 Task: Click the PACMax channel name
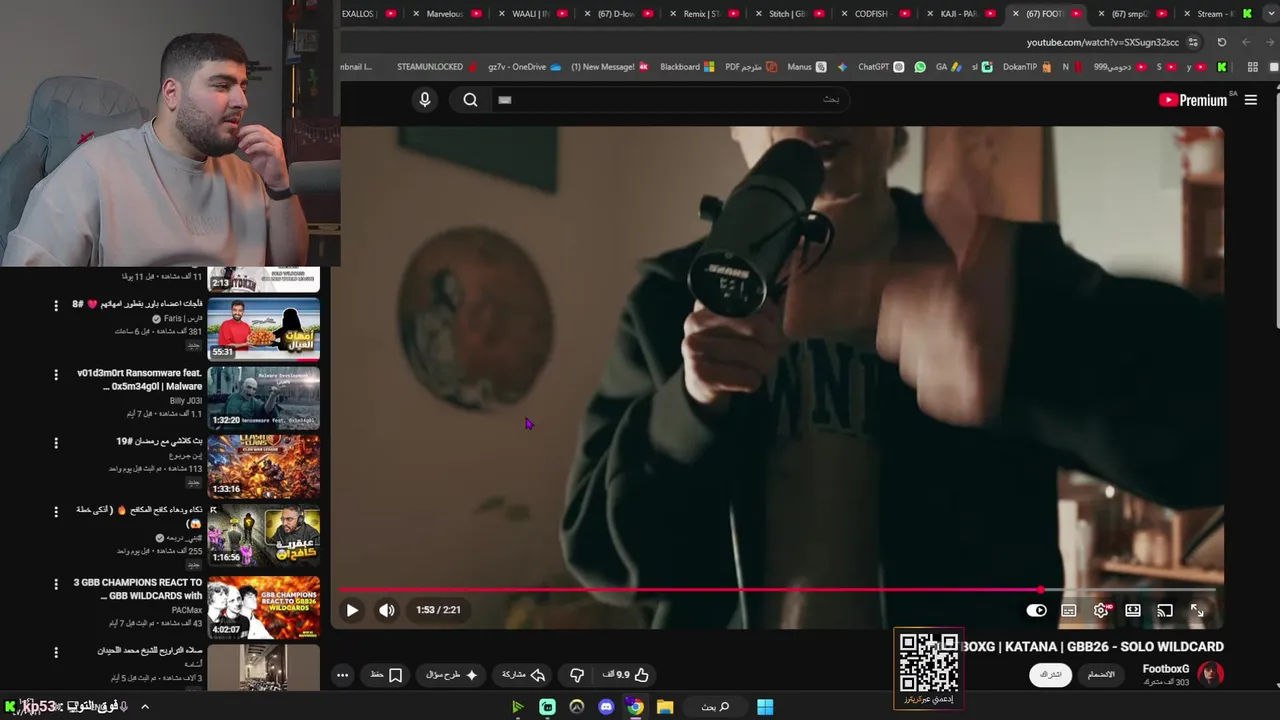pyautogui.click(x=187, y=610)
